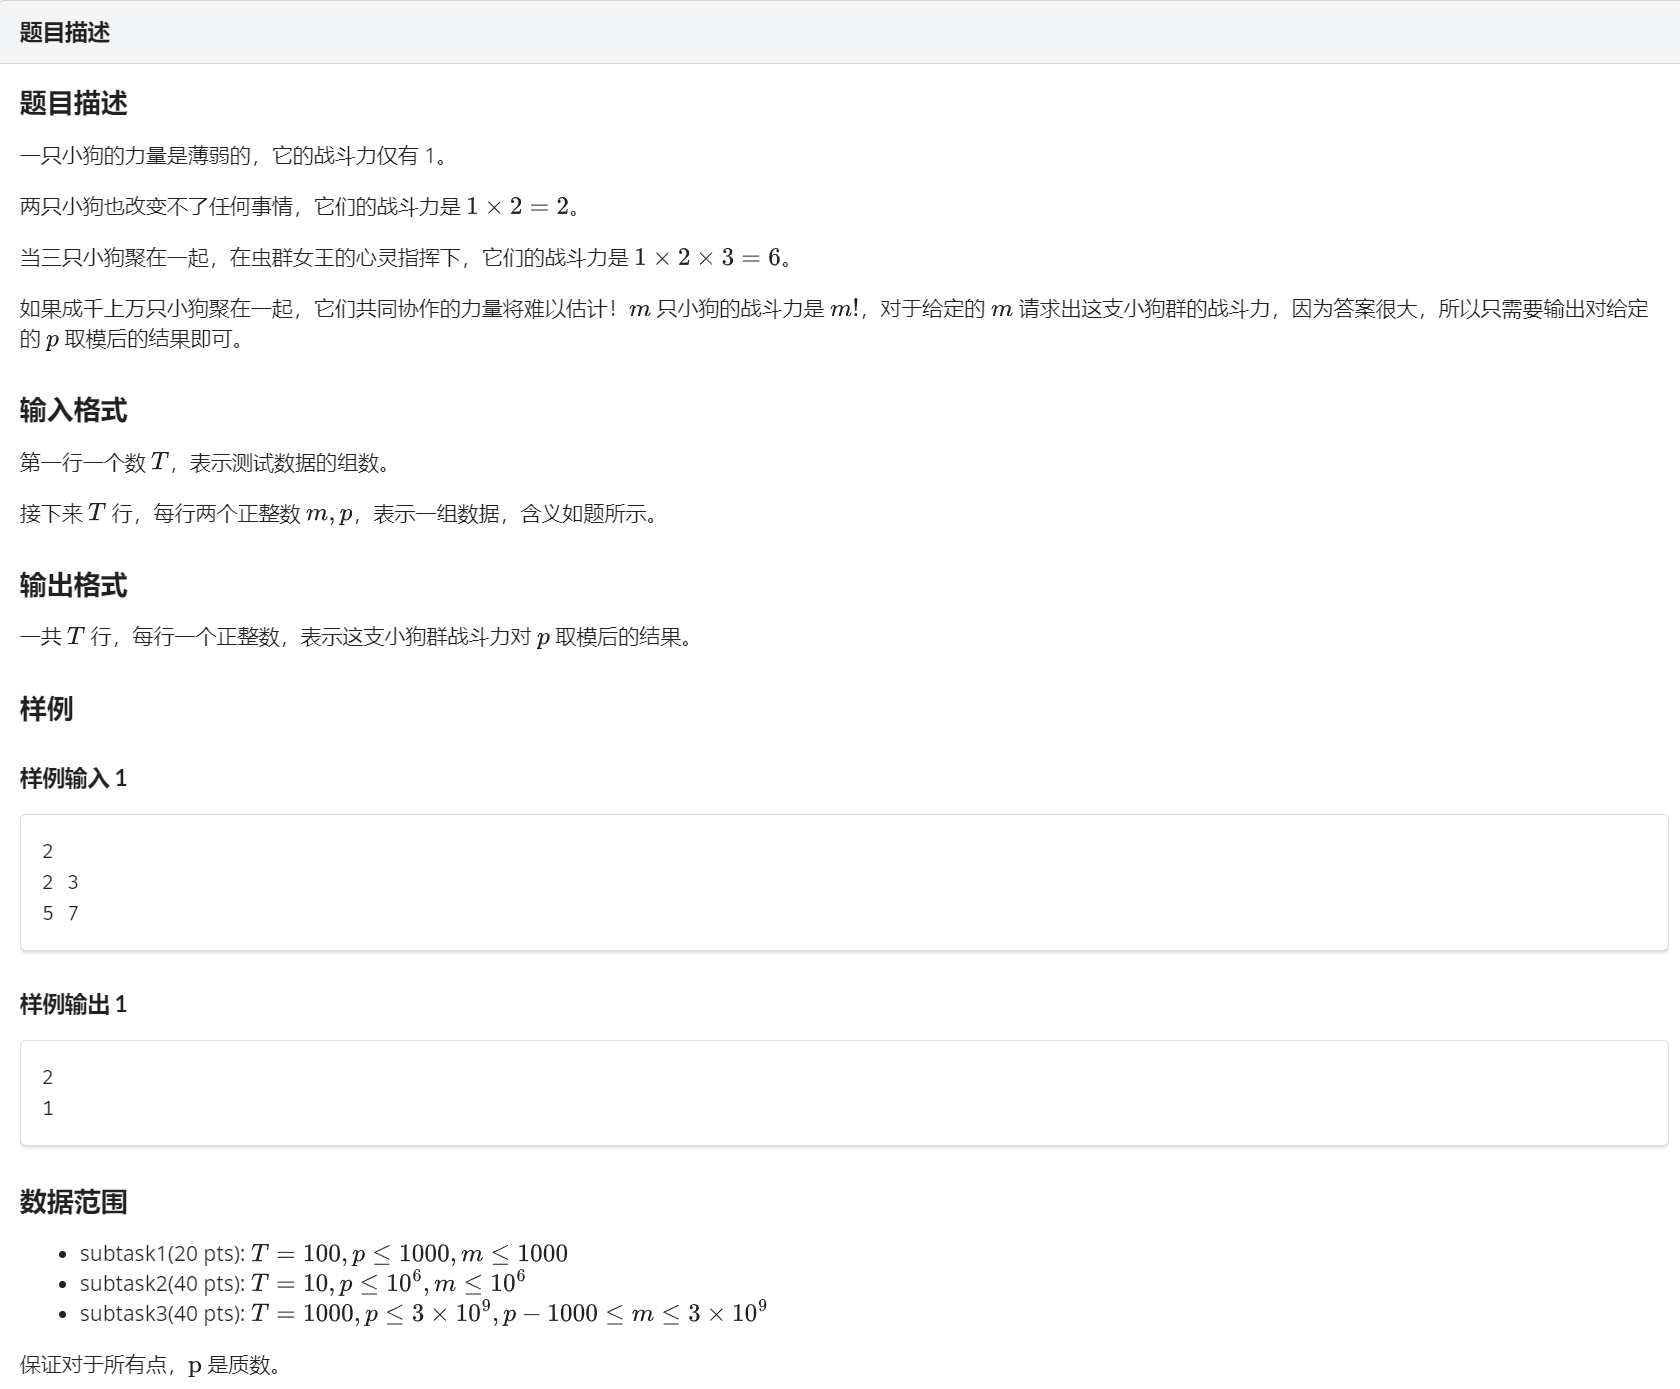1680x1389 pixels.
Task: Click the formula 1 × 2 × 3 = 6
Action: tap(707, 258)
